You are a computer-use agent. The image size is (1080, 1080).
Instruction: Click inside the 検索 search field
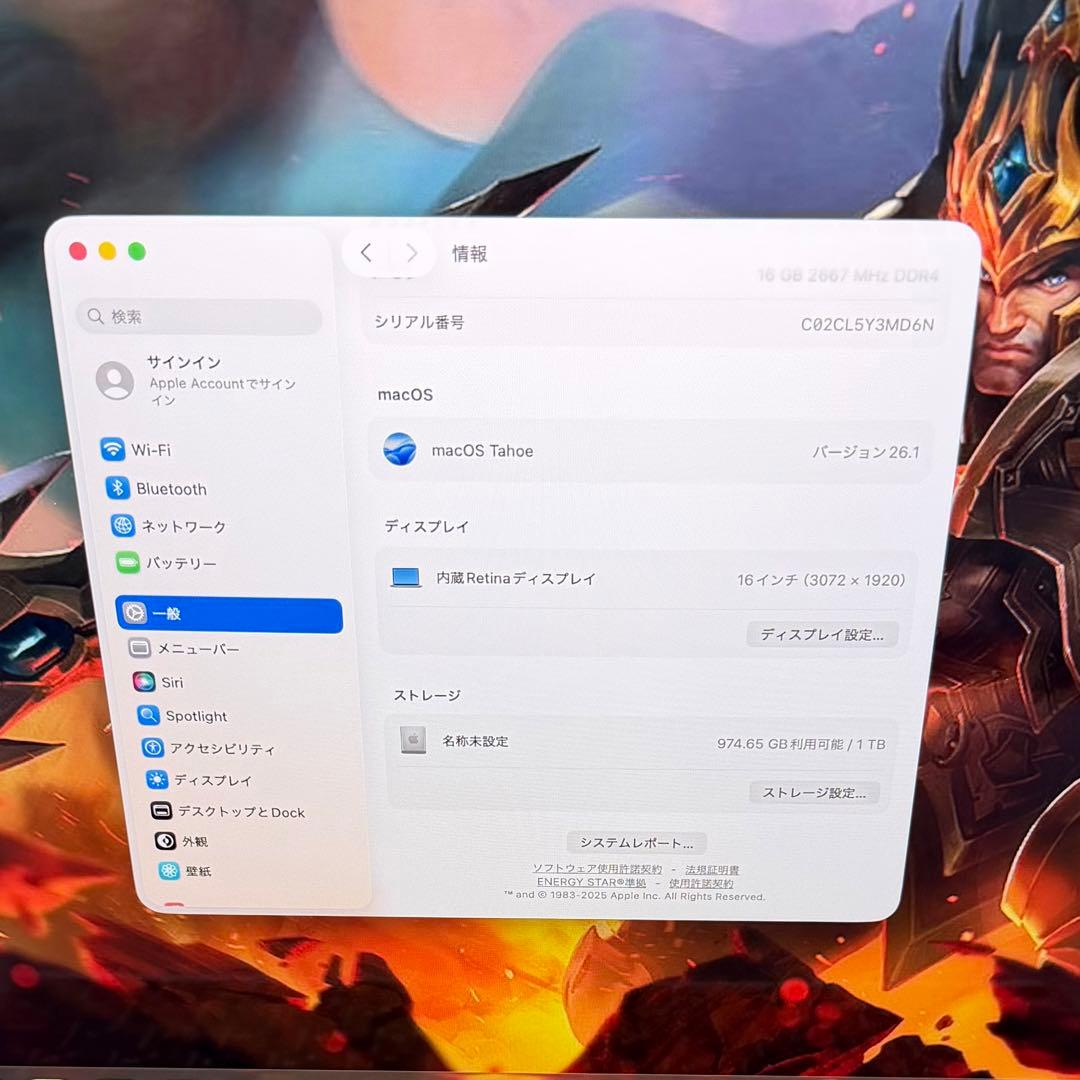coord(199,316)
